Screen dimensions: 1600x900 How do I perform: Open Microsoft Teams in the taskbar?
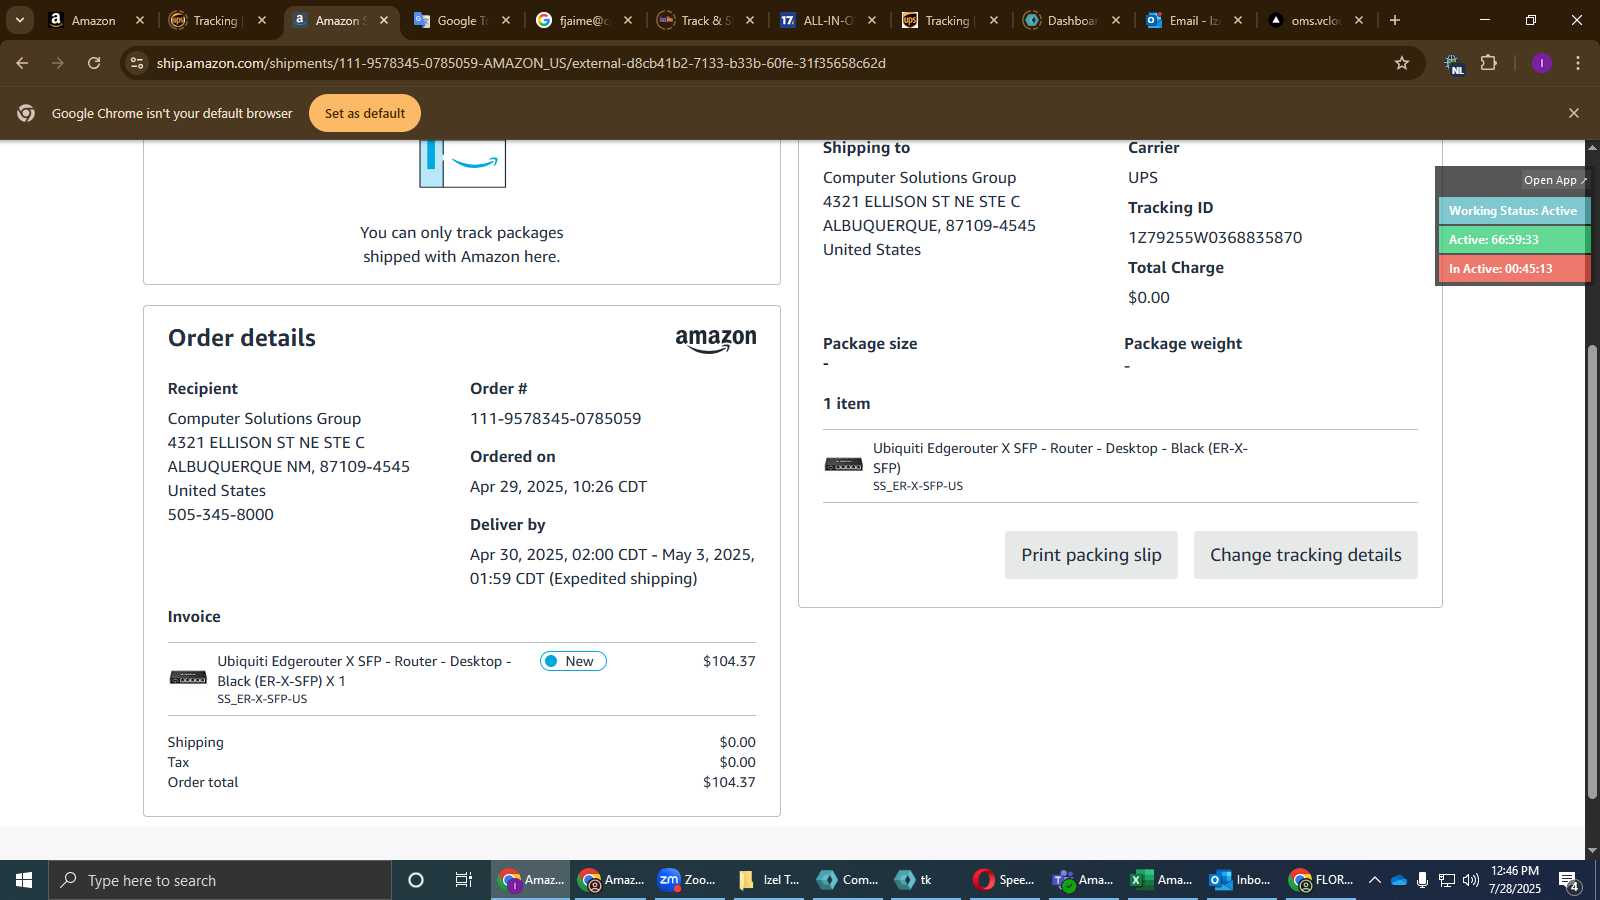[1083, 880]
